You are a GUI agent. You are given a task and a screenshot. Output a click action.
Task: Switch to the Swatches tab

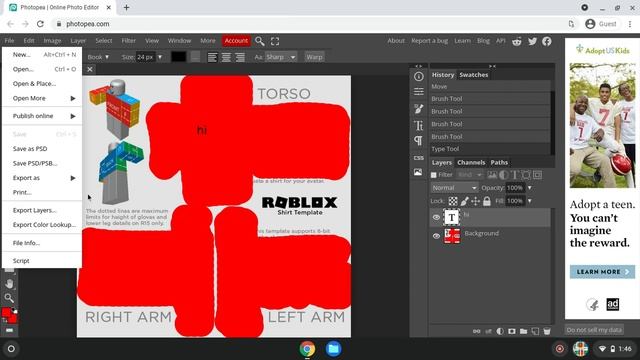pos(473,75)
